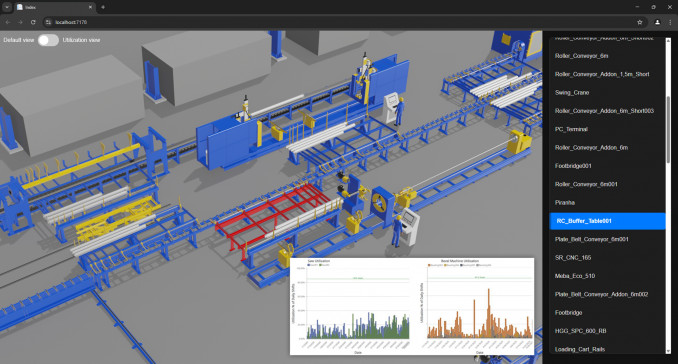Bookmark the page with the star icon
The image size is (678, 364).
click(640, 22)
